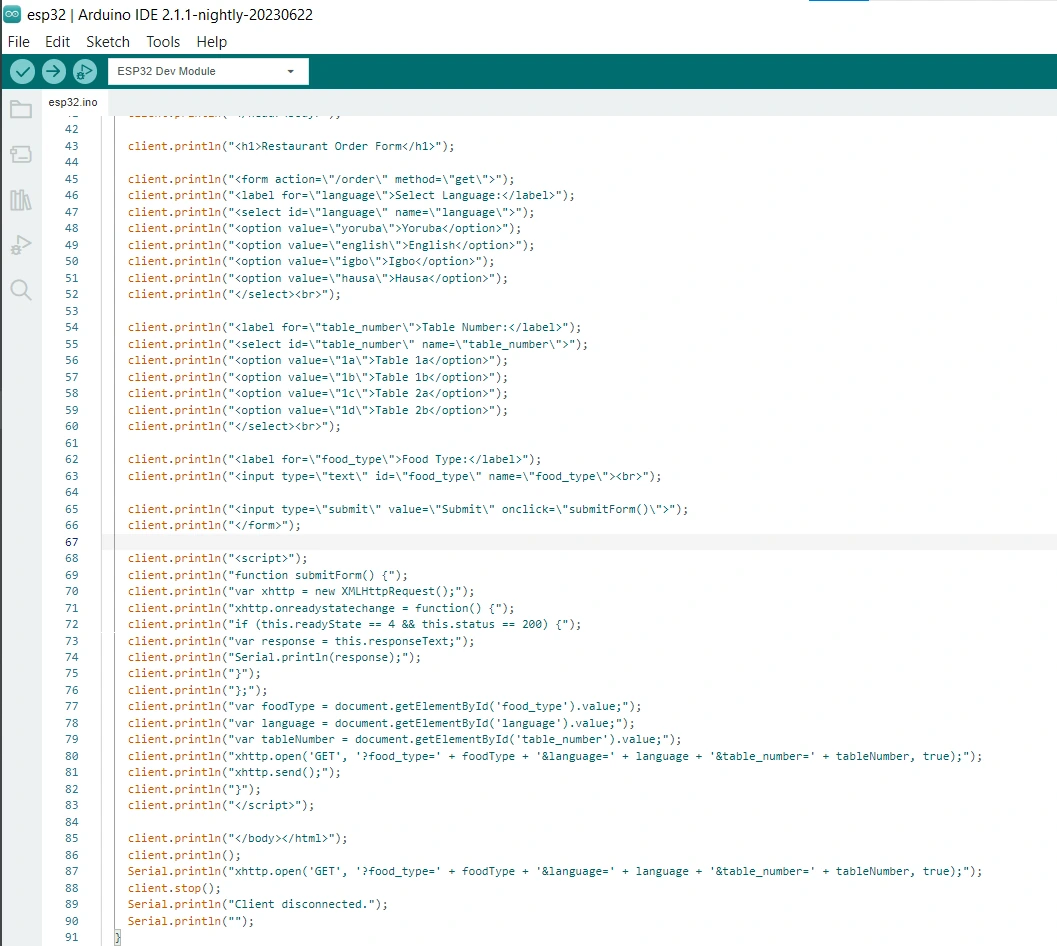Click the Igbo option code line
Screen dimensions: 1057x946
(x=311, y=262)
